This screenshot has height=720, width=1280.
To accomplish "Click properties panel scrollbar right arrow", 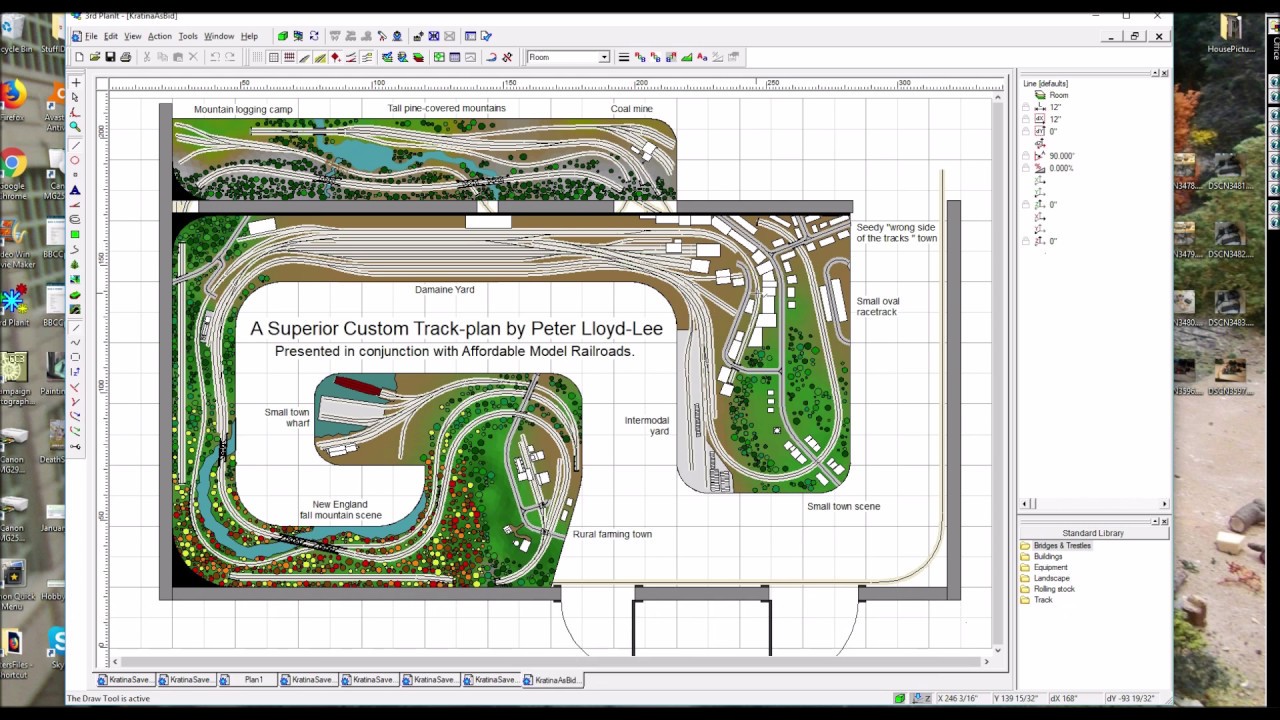I will tap(1164, 504).
